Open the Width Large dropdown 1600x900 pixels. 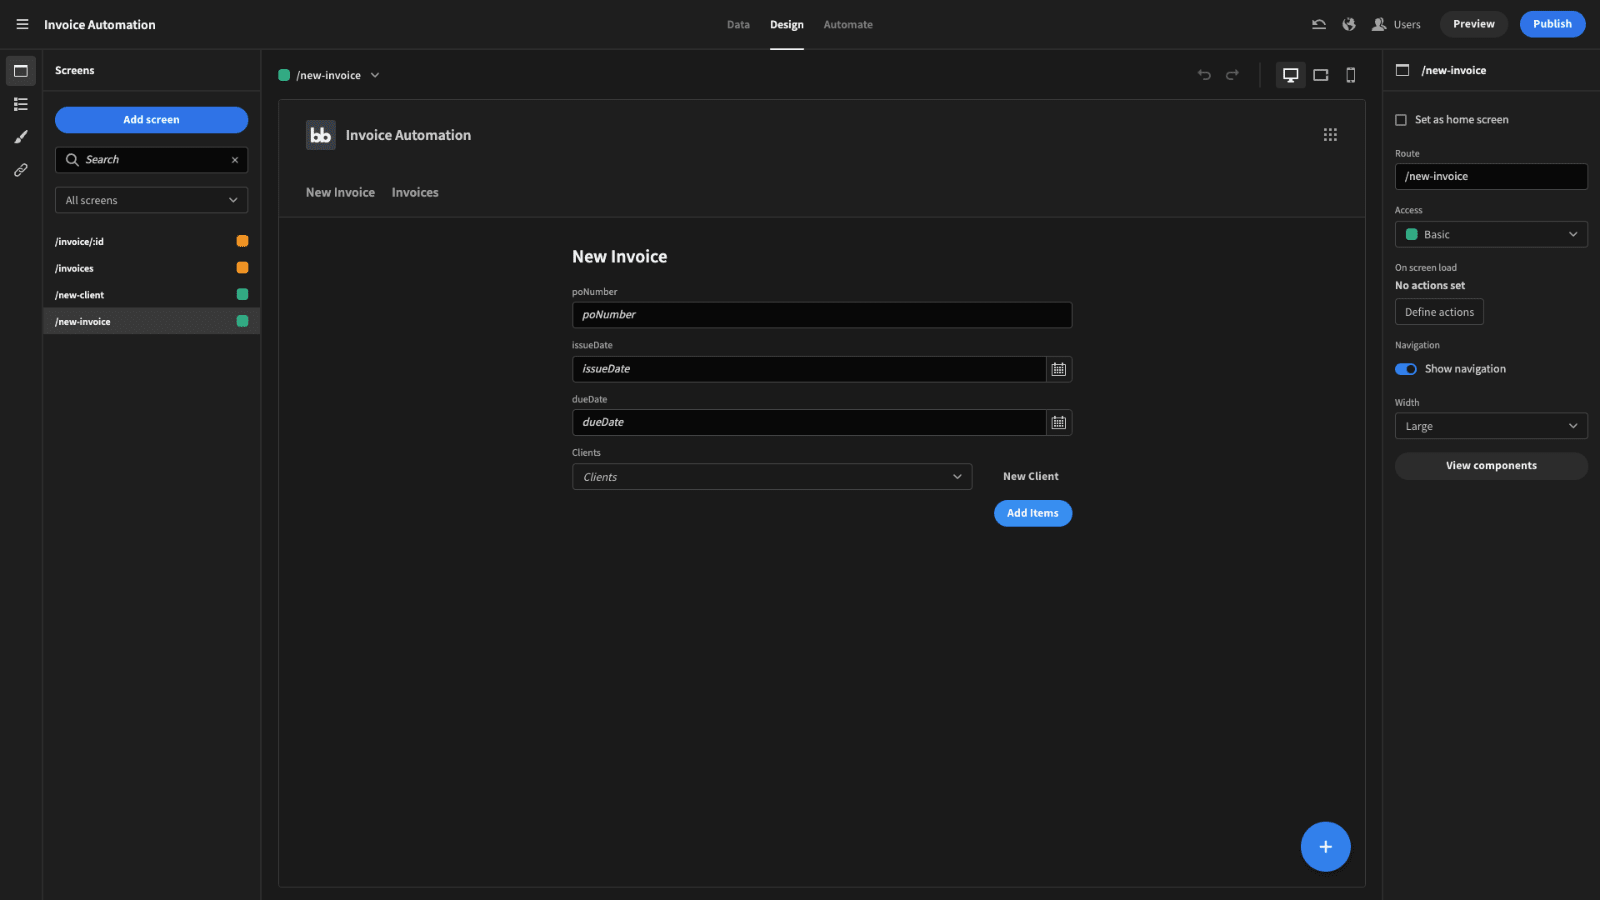(x=1491, y=426)
